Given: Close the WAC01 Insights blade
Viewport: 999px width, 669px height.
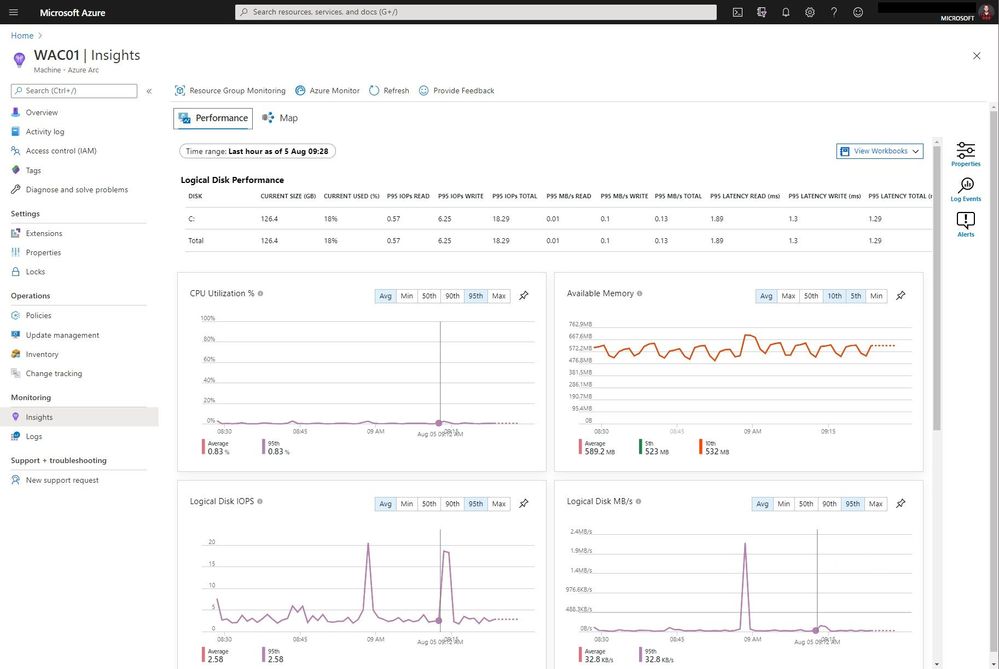Looking at the screenshot, I should (x=977, y=56).
